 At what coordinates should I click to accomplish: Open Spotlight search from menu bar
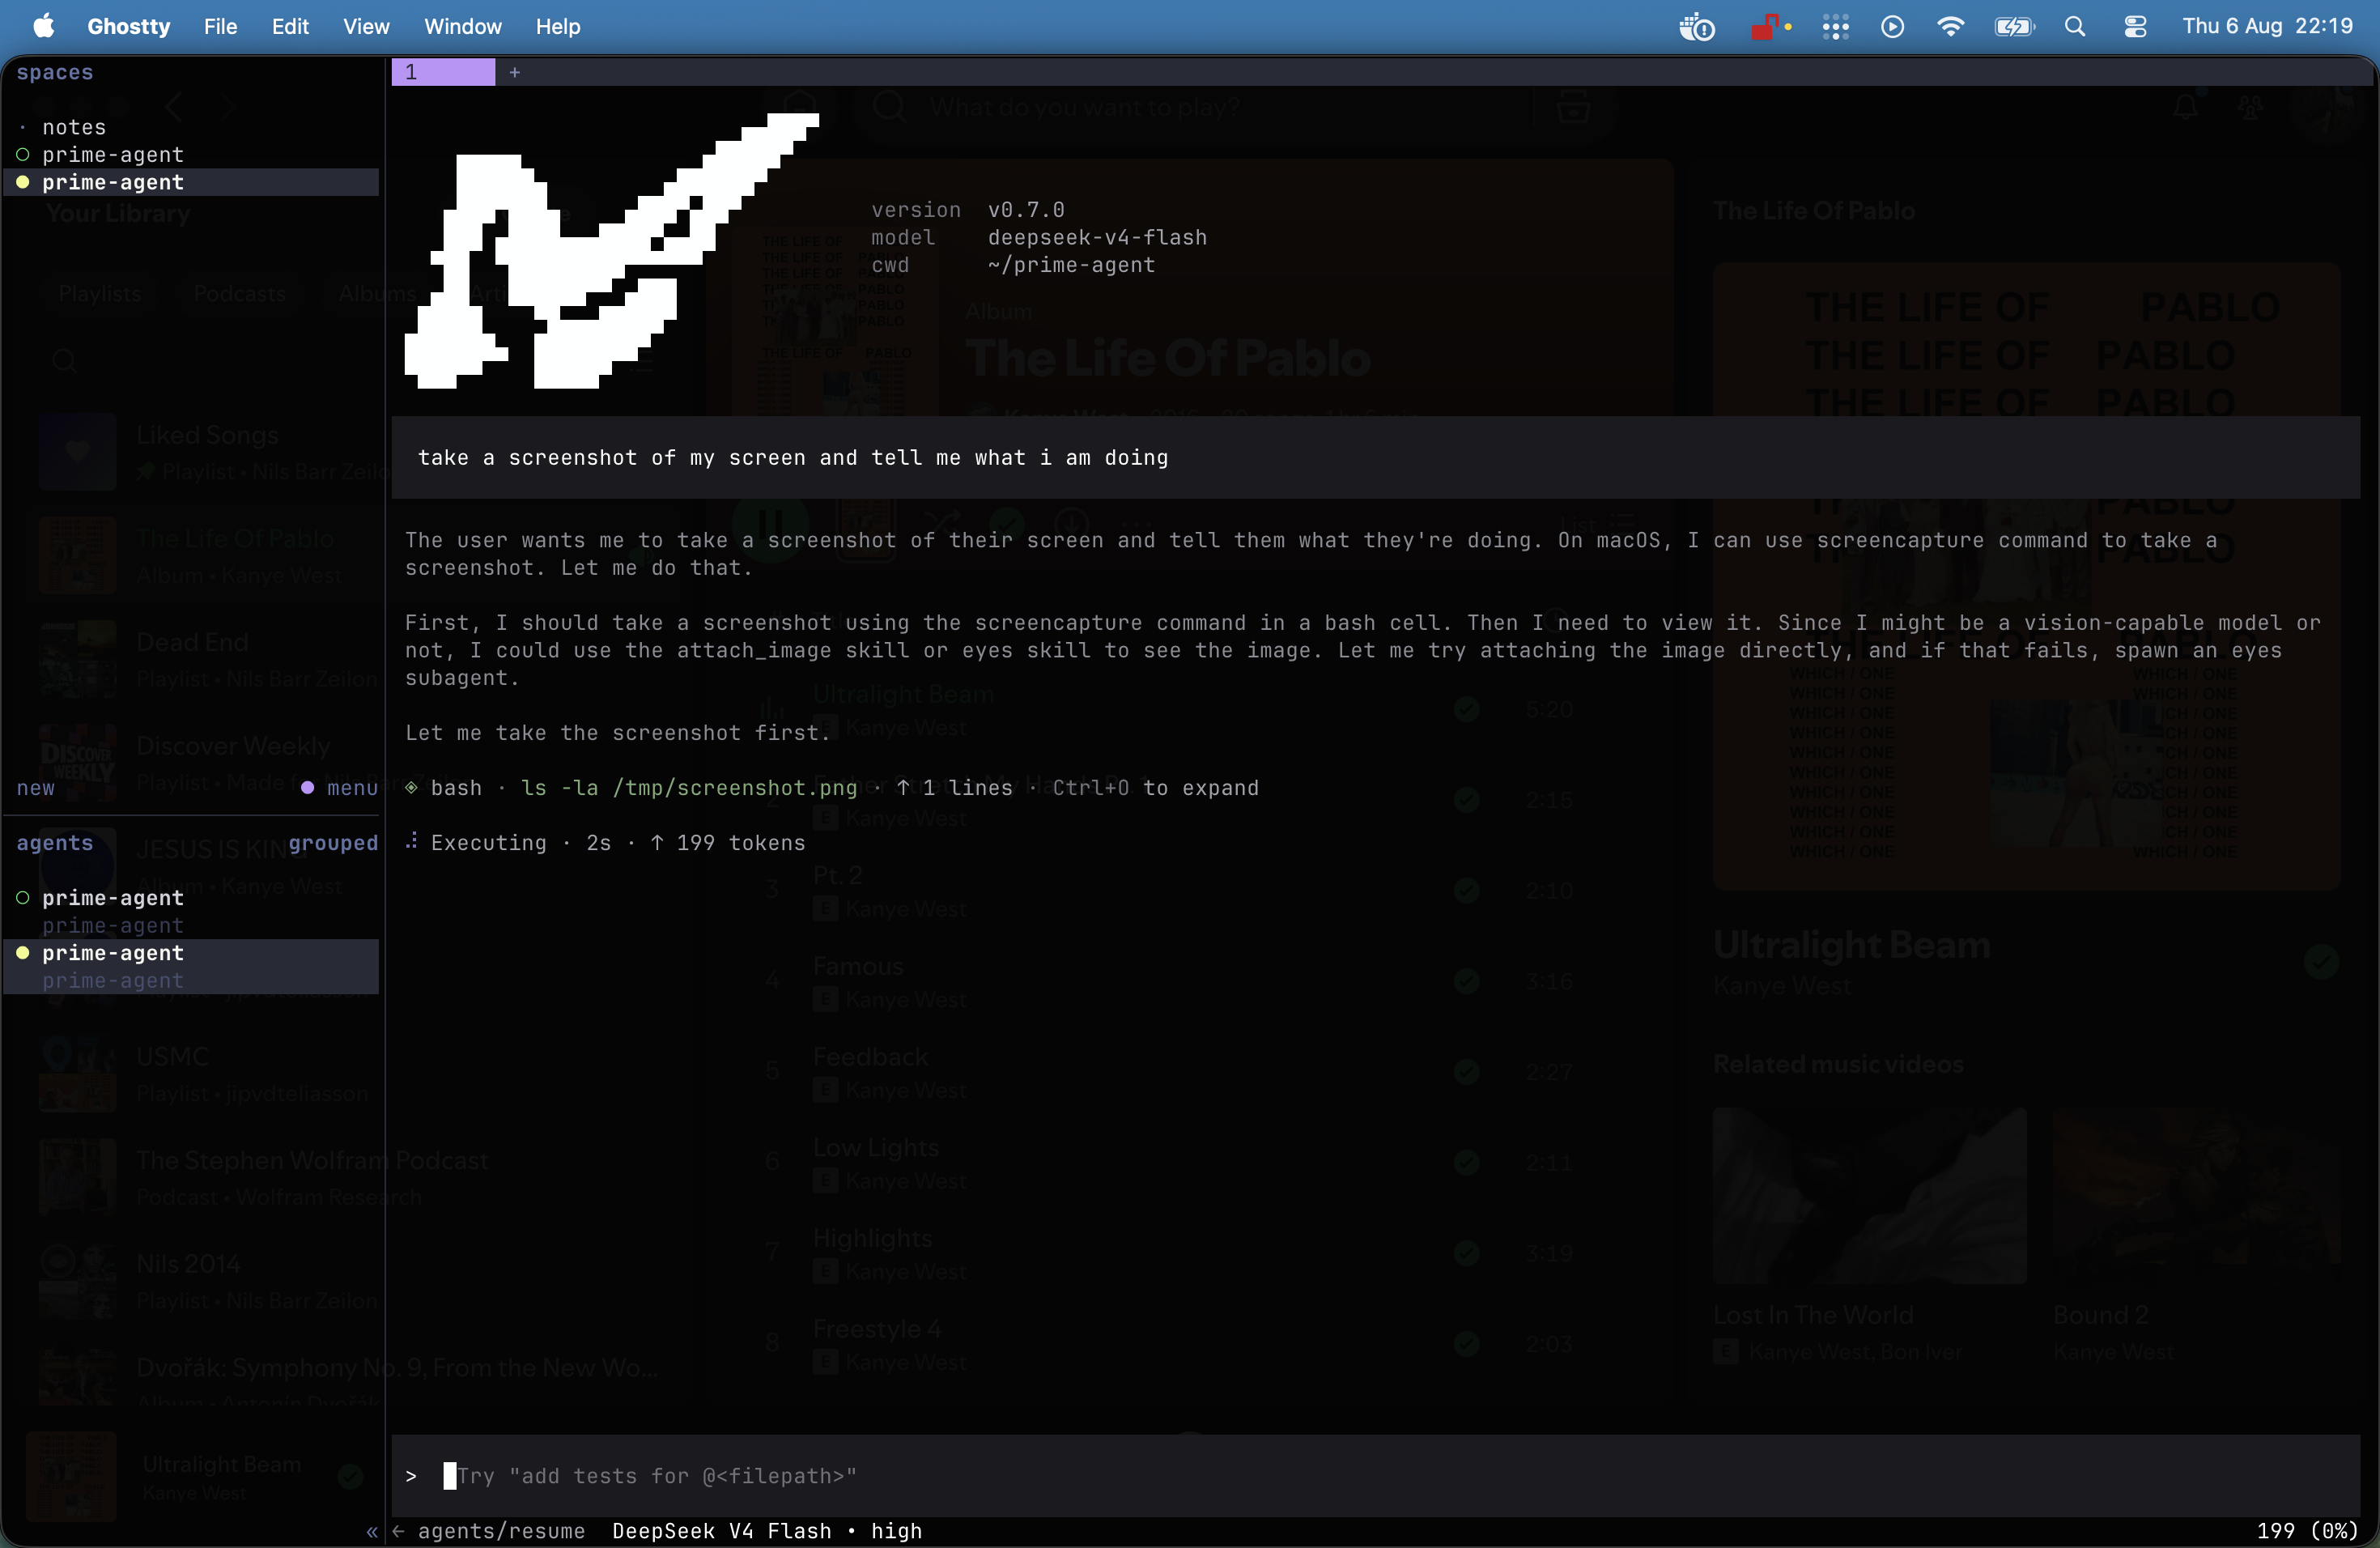(x=2075, y=26)
